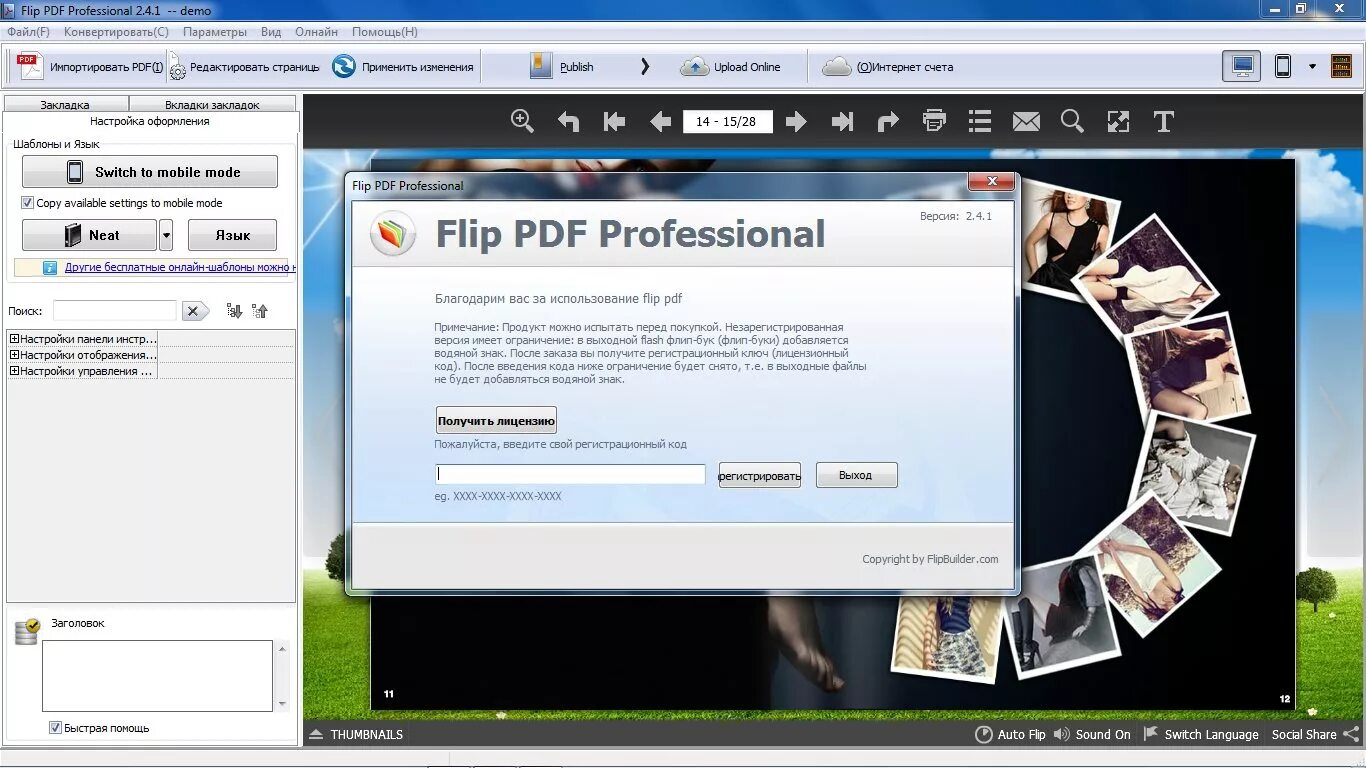Open the Конвертировать(C) menu
The width and height of the screenshot is (1366, 768).
click(x=117, y=31)
